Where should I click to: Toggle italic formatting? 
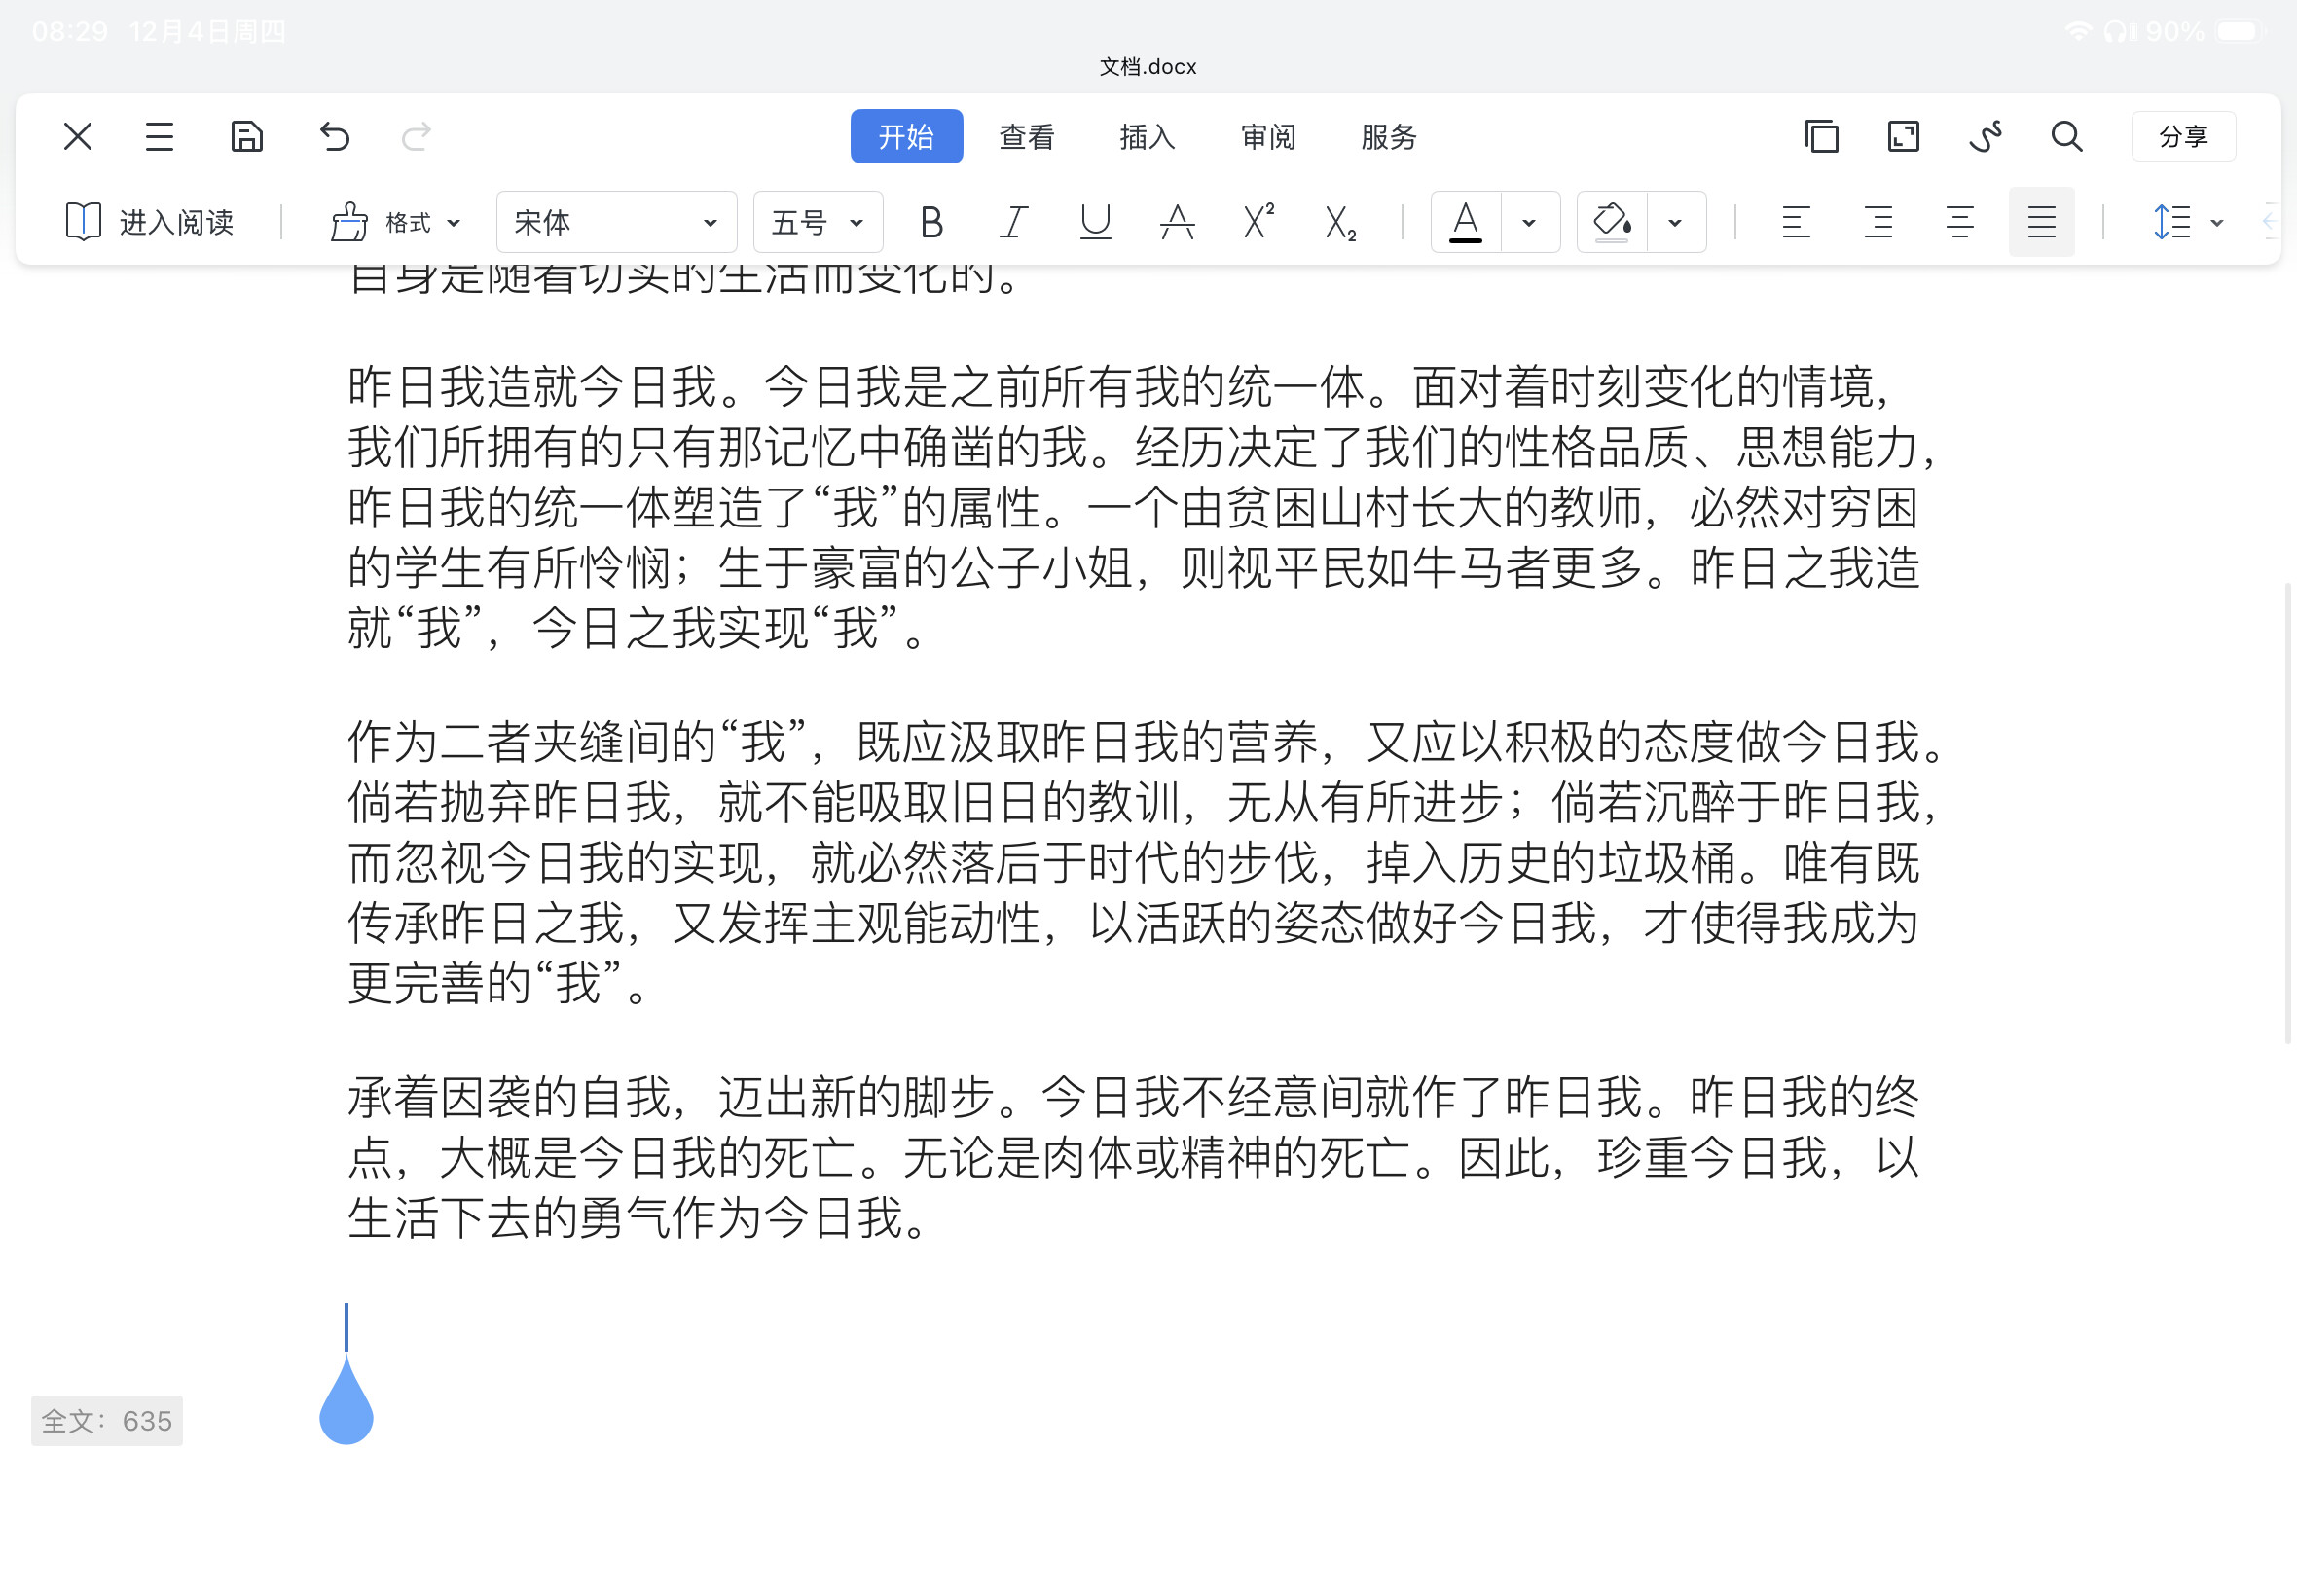(x=1014, y=222)
